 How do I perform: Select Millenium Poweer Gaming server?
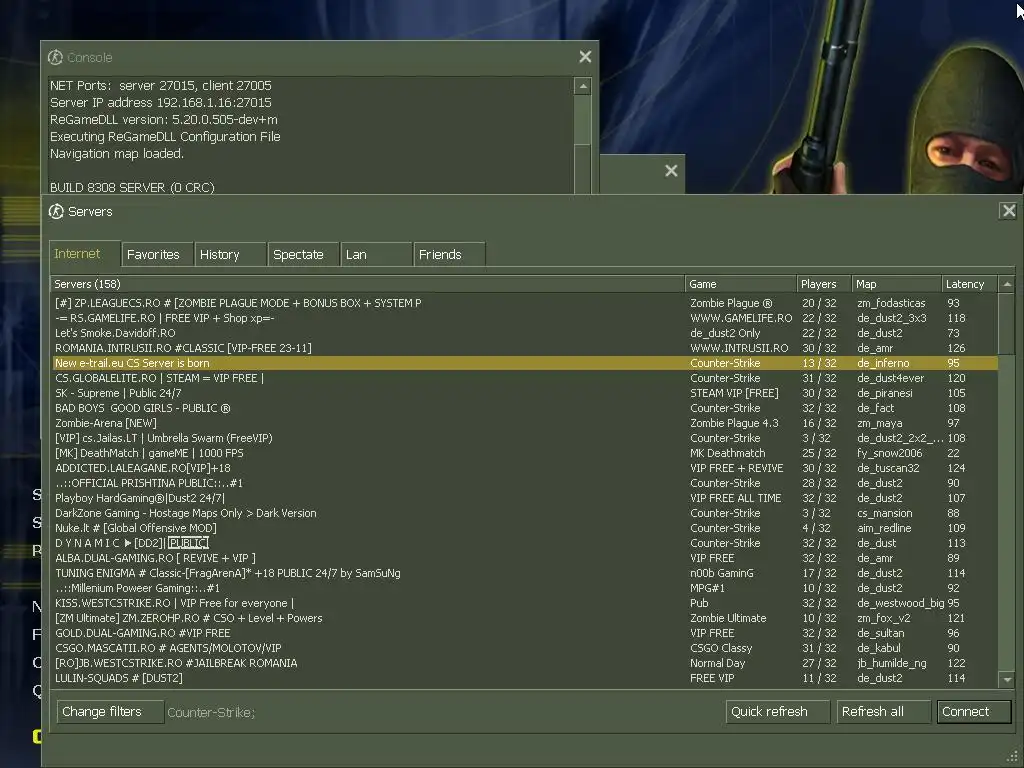click(525, 588)
